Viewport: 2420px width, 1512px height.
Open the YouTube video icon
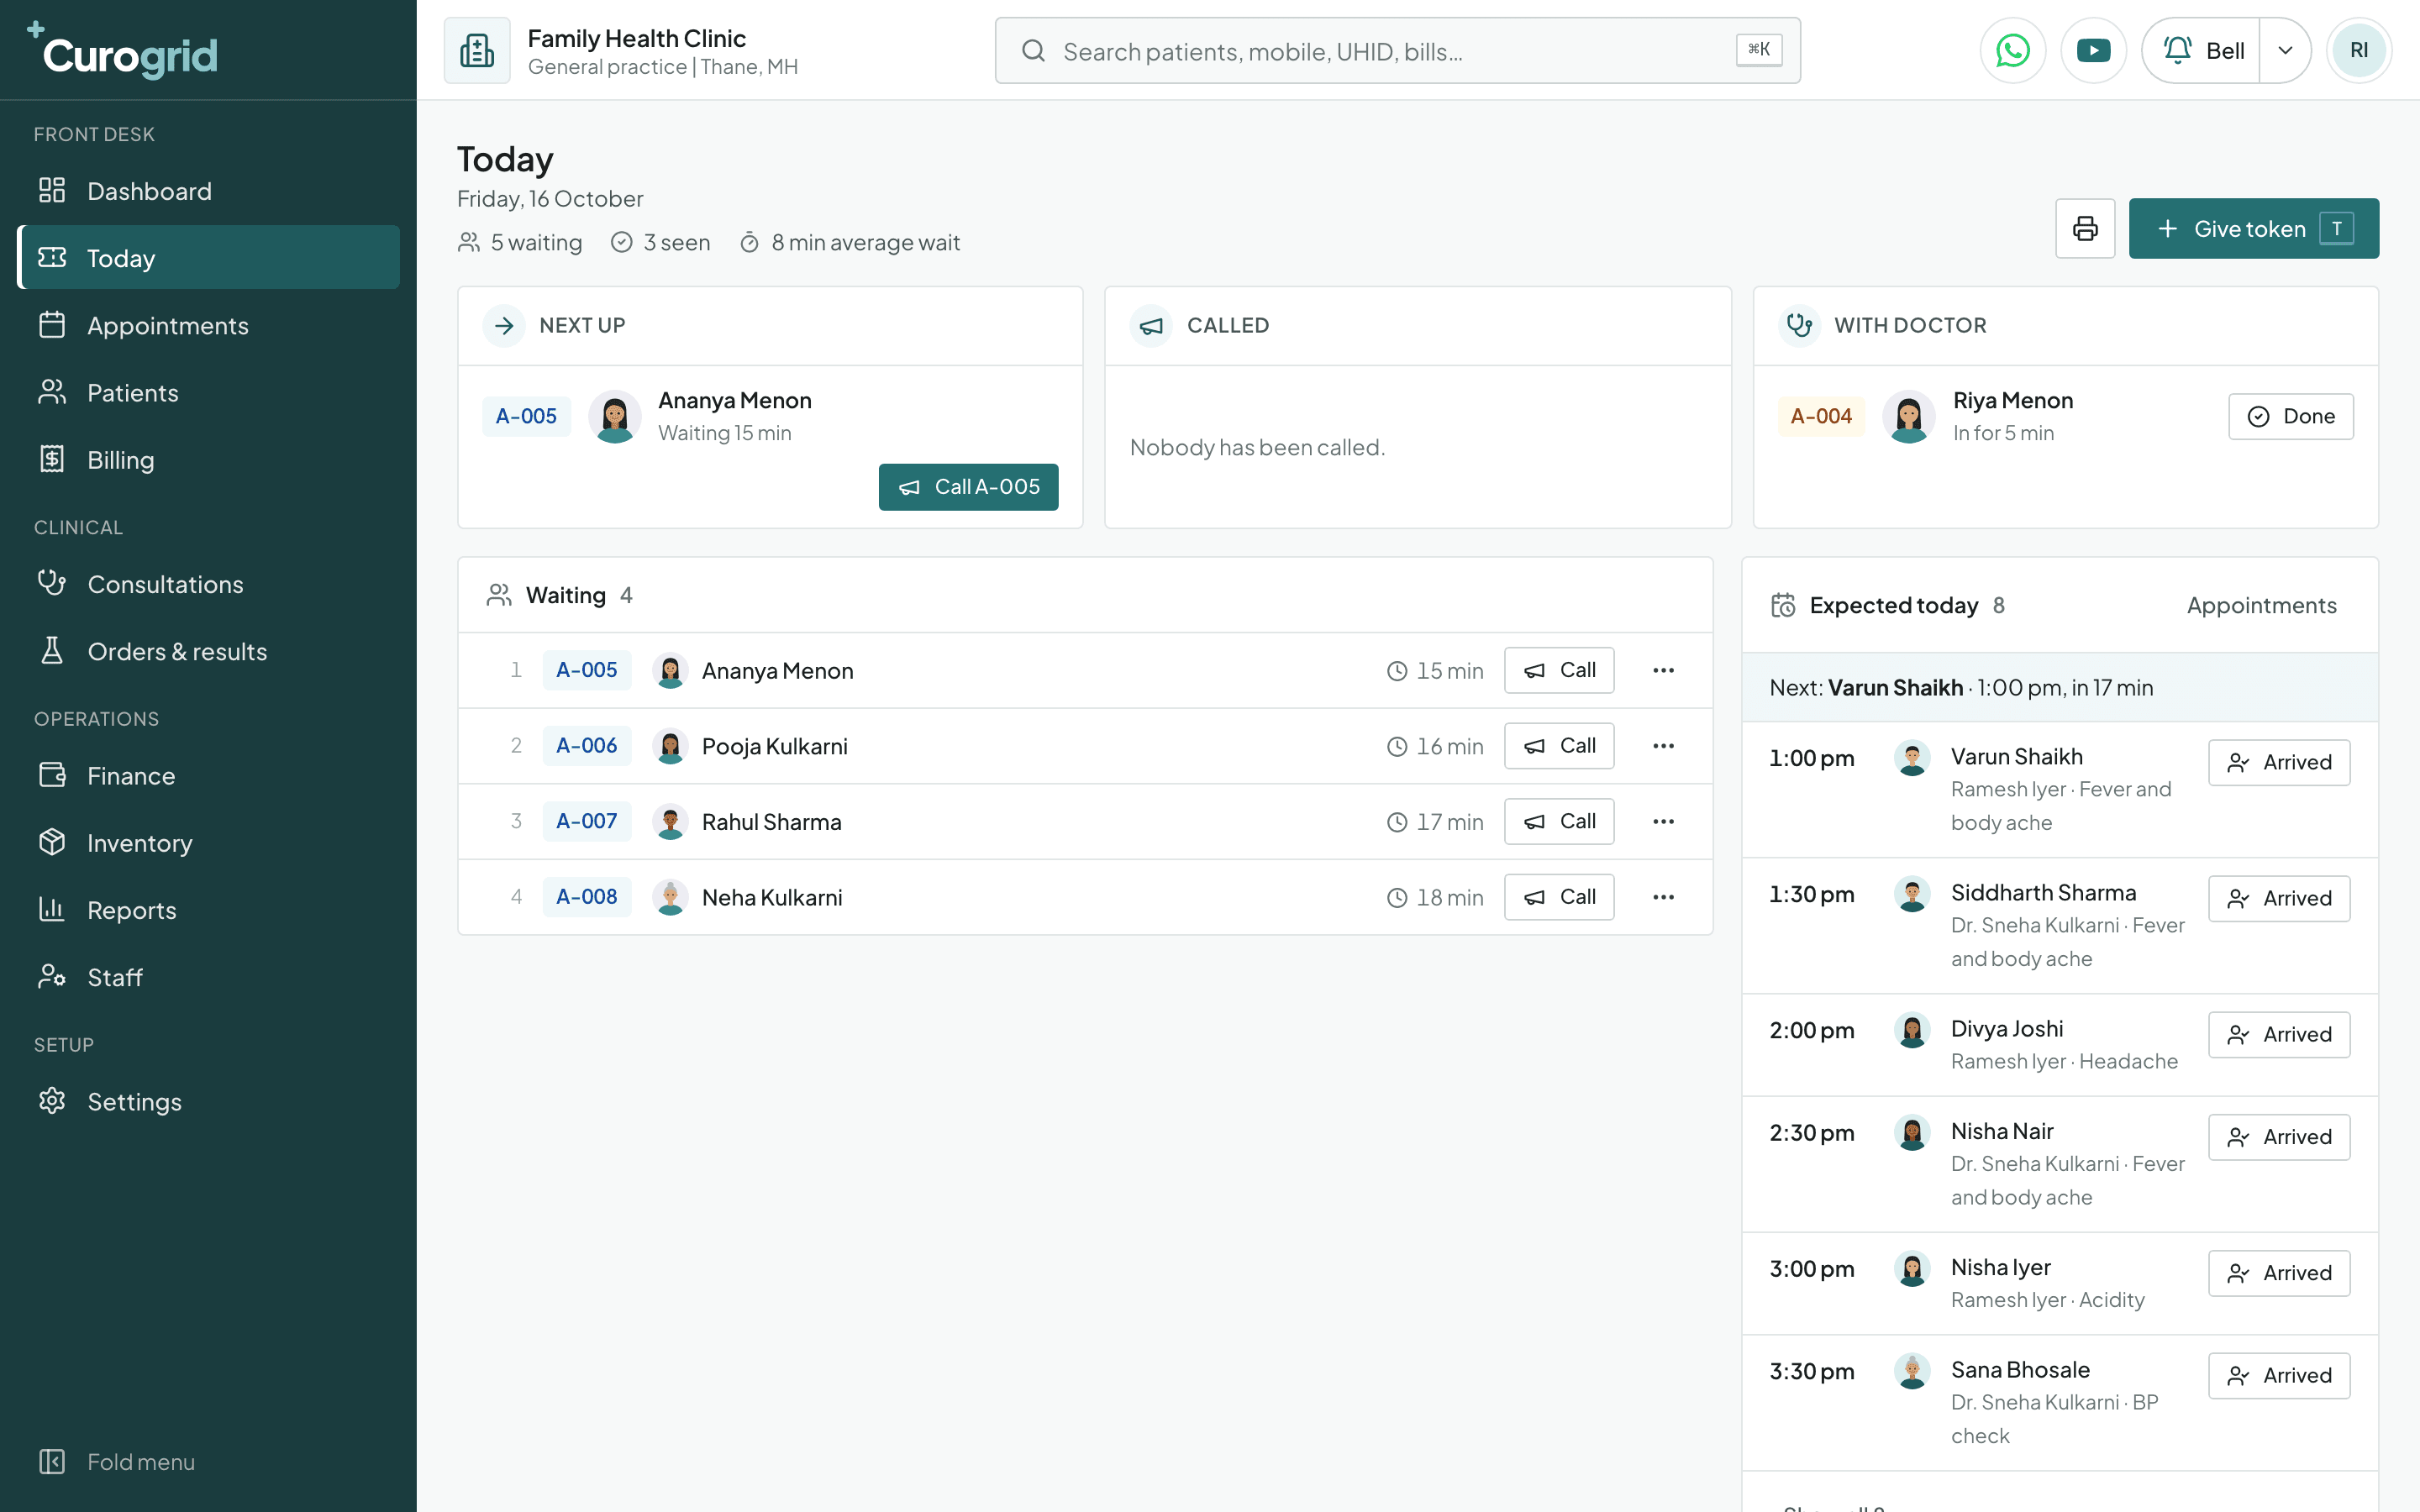[2093, 50]
